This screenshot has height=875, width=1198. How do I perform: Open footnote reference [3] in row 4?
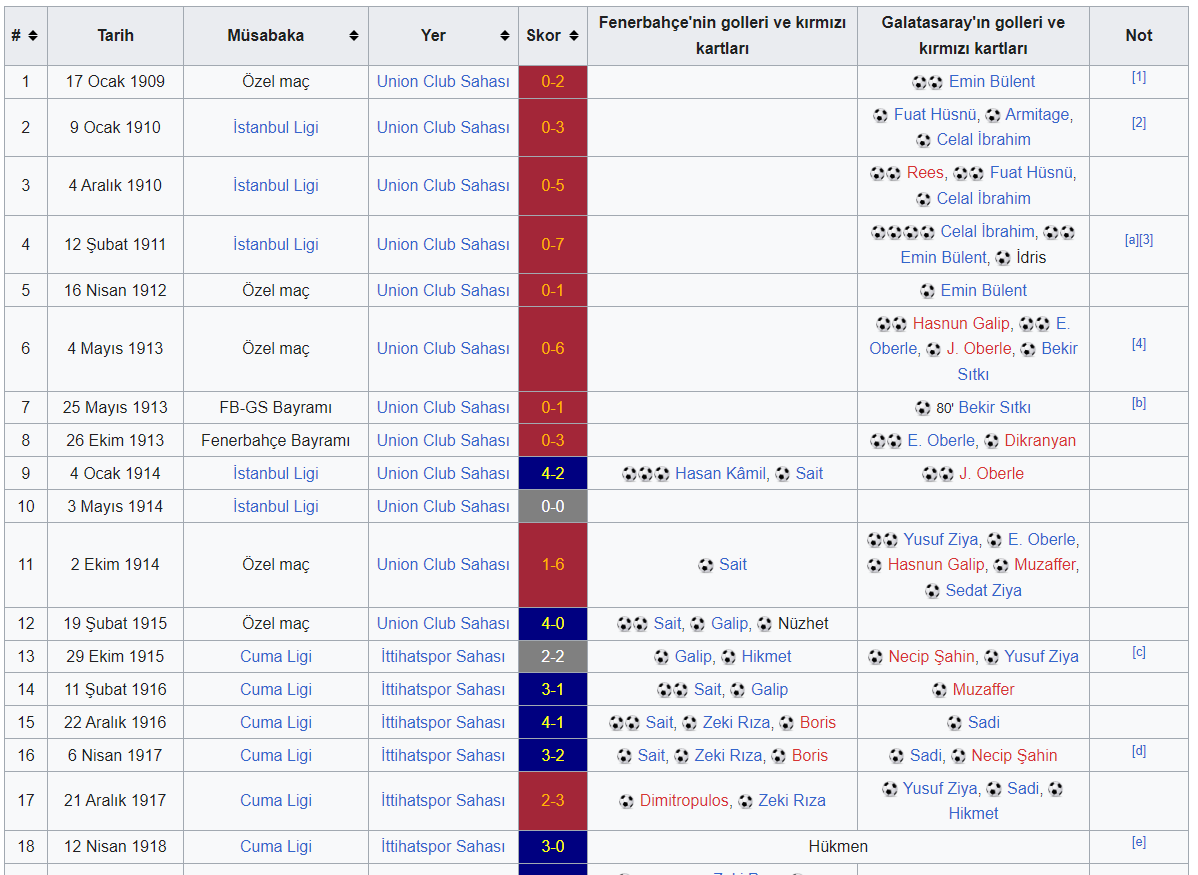coord(1146,240)
